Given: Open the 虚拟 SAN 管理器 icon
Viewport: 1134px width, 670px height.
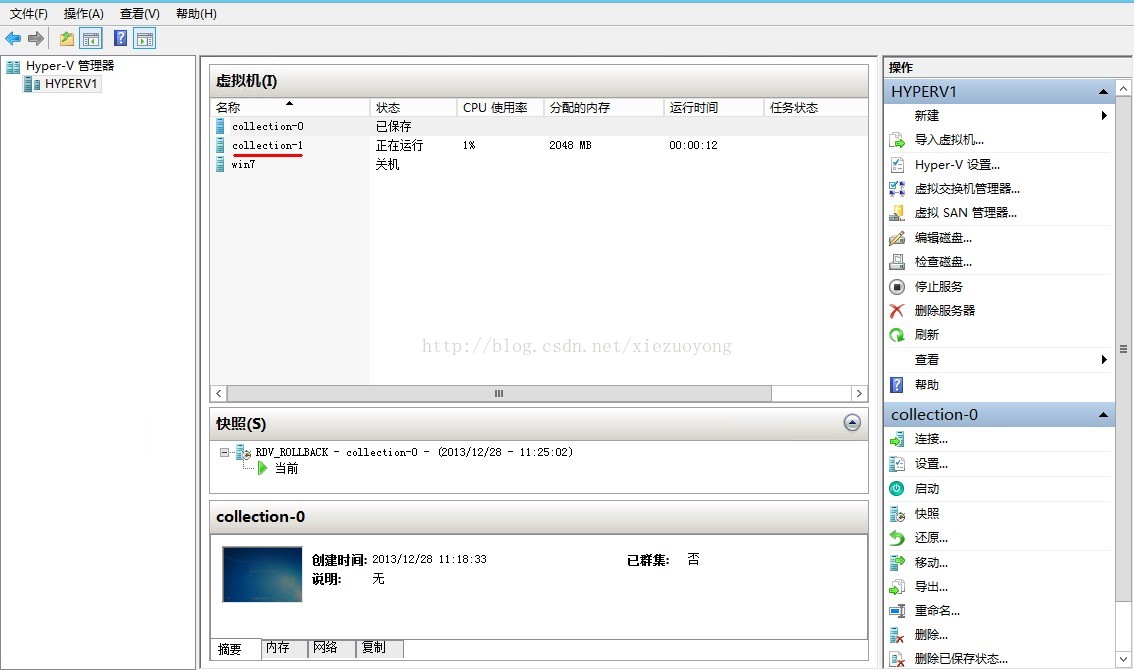Looking at the screenshot, I should tap(897, 213).
